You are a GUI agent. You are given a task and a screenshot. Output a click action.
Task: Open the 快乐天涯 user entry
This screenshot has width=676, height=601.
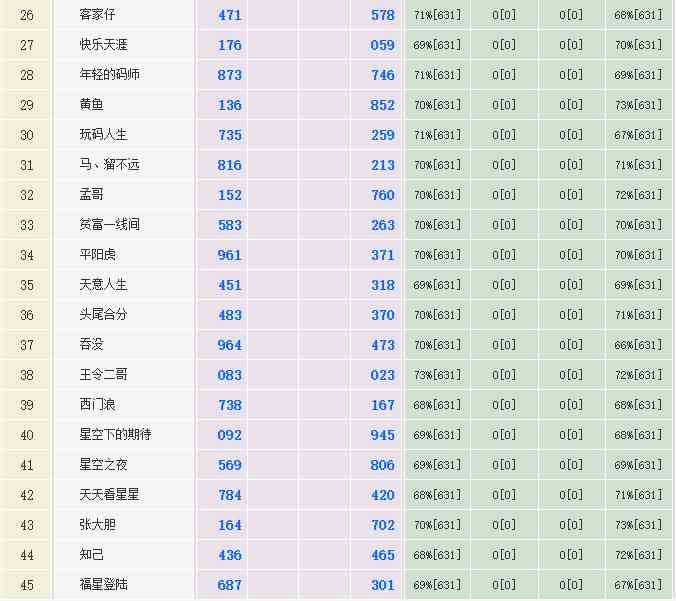click(x=104, y=45)
